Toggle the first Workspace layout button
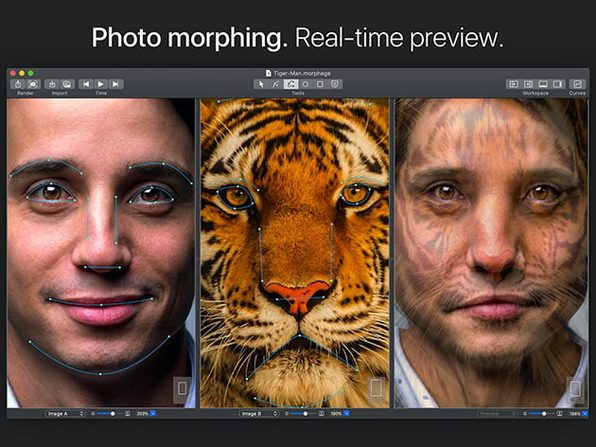The width and height of the screenshot is (596, 447). (514, 84)
